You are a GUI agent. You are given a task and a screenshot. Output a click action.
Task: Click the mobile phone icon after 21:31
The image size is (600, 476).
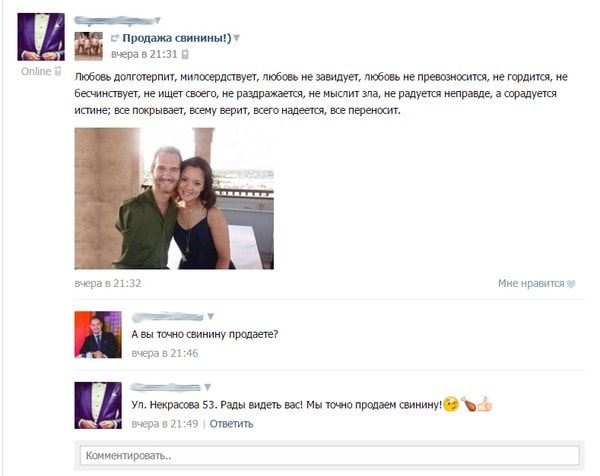click(185, 54)
